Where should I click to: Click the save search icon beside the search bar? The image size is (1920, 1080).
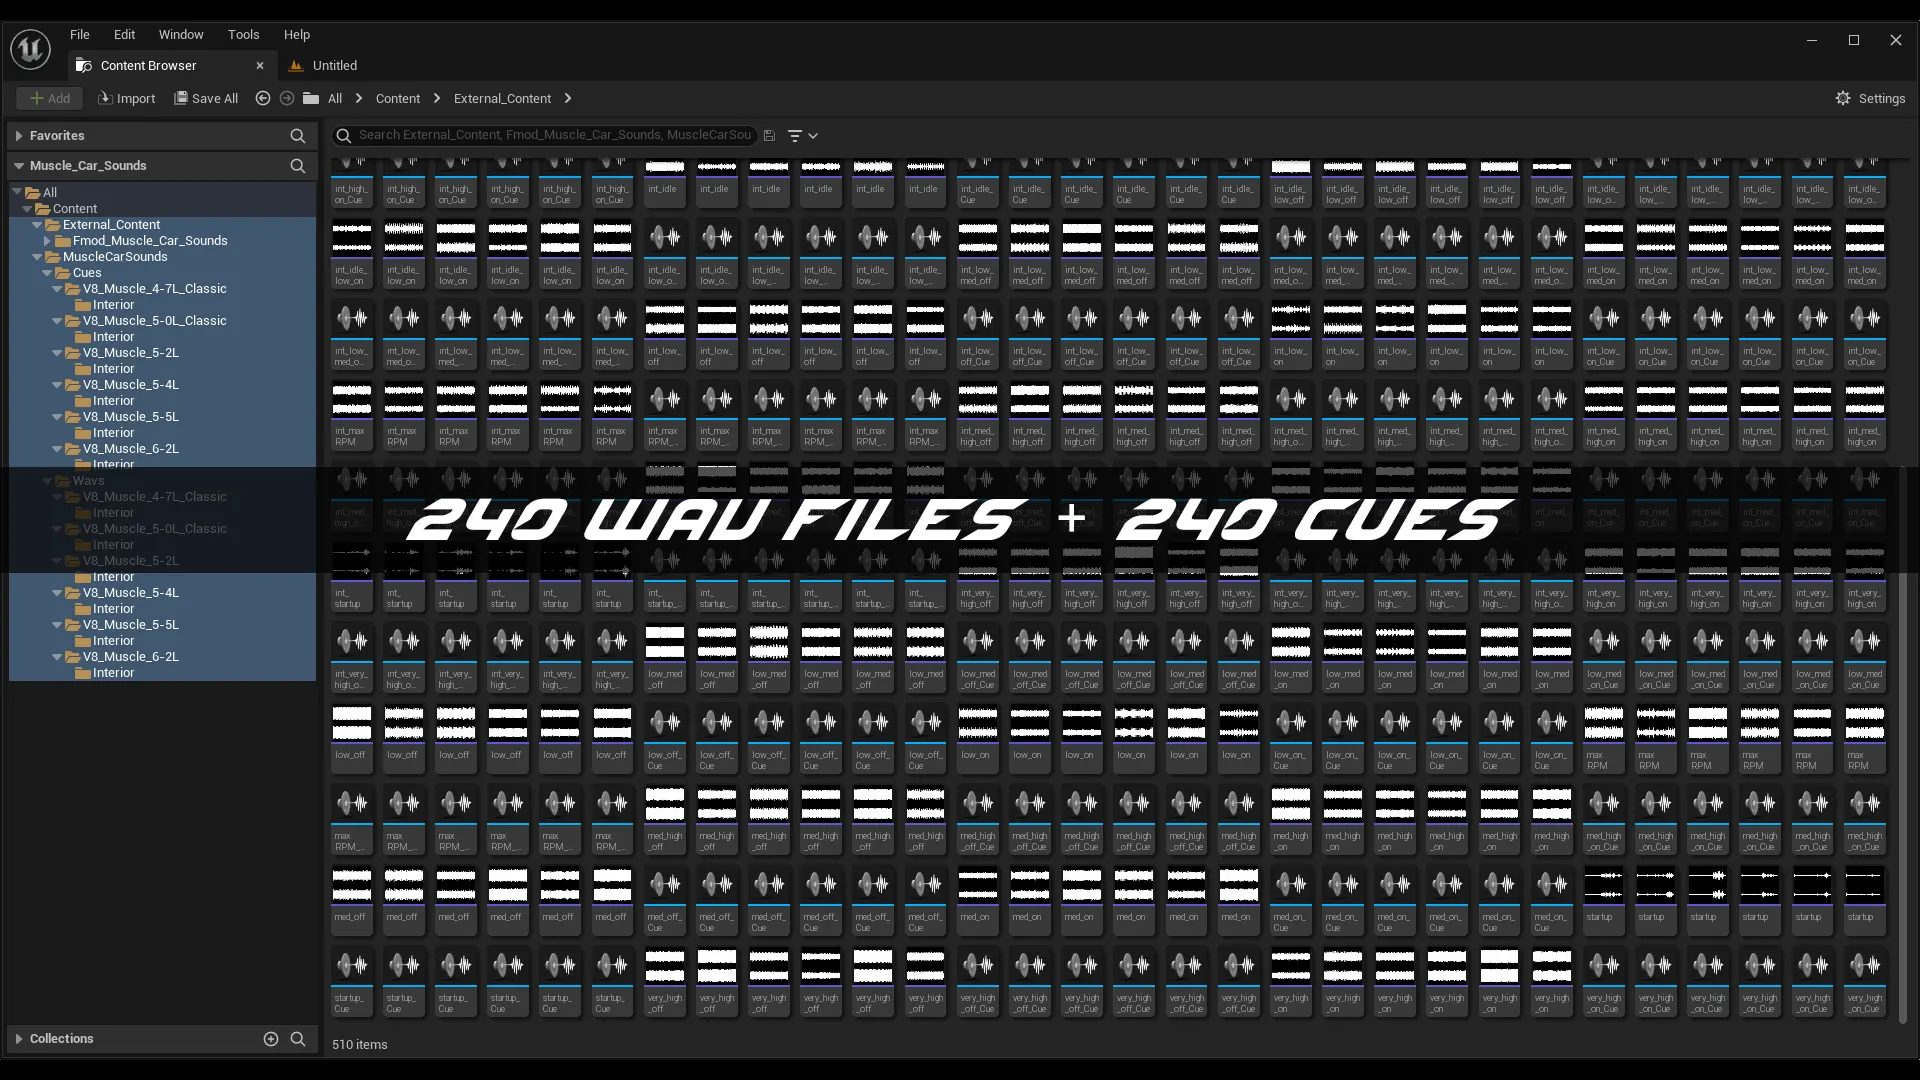pyautogui.click(x=769, y=135)
